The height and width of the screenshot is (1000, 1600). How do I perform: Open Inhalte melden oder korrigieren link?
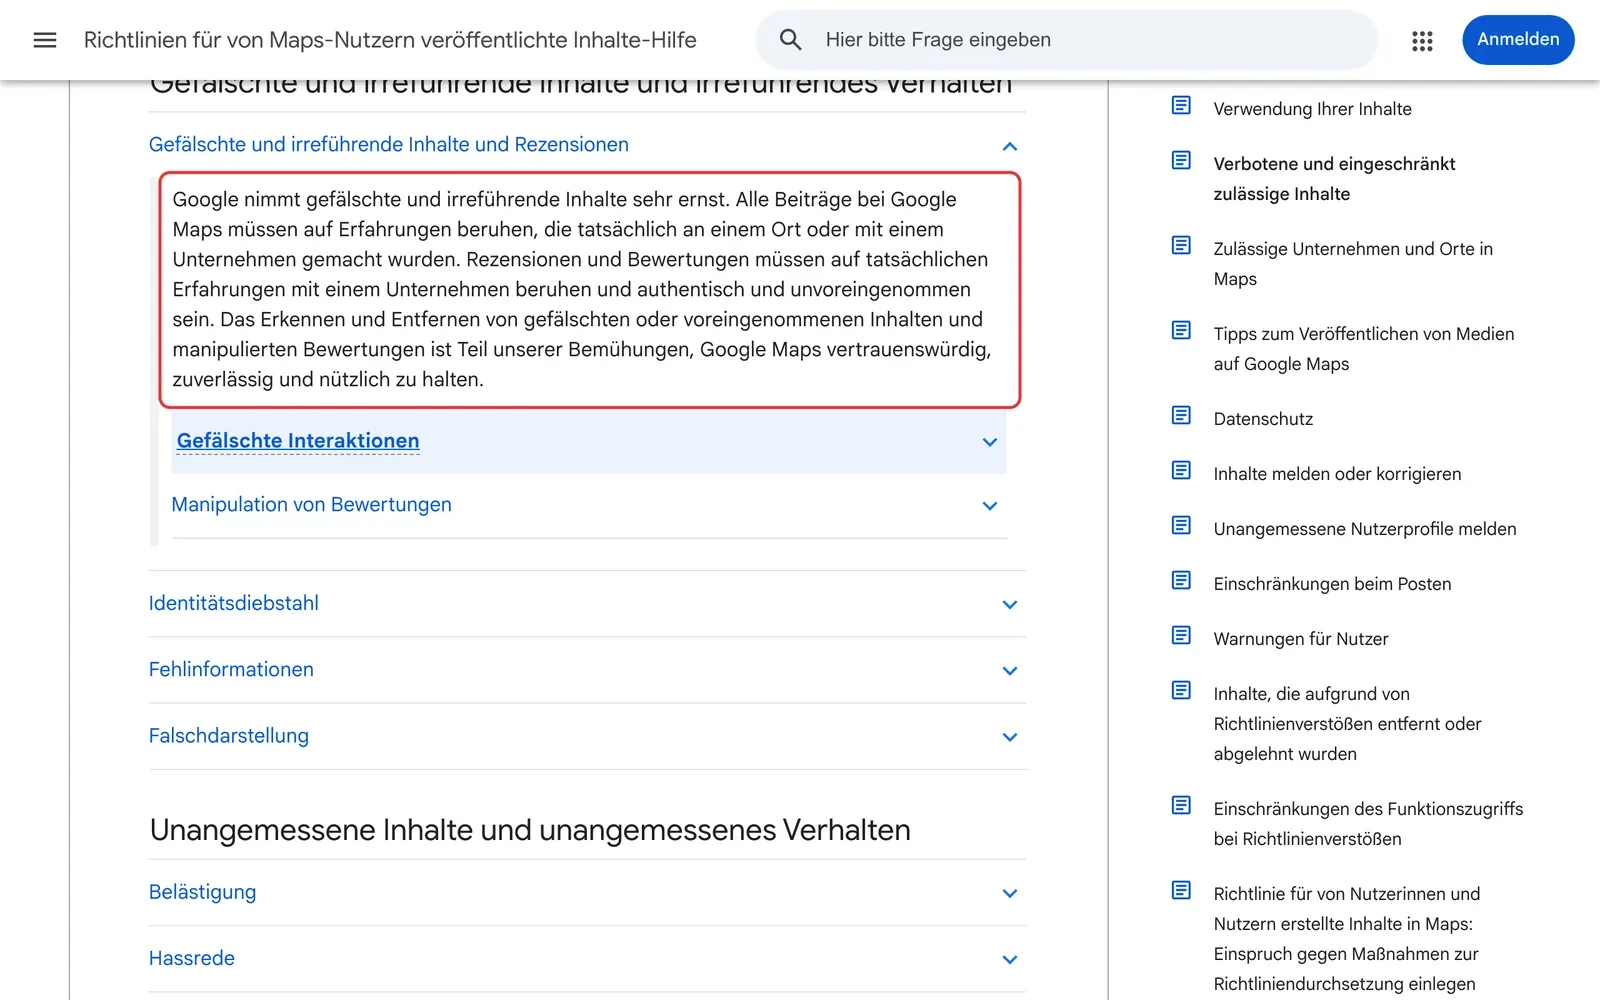pyautogui.click(x=1337, y=474)
